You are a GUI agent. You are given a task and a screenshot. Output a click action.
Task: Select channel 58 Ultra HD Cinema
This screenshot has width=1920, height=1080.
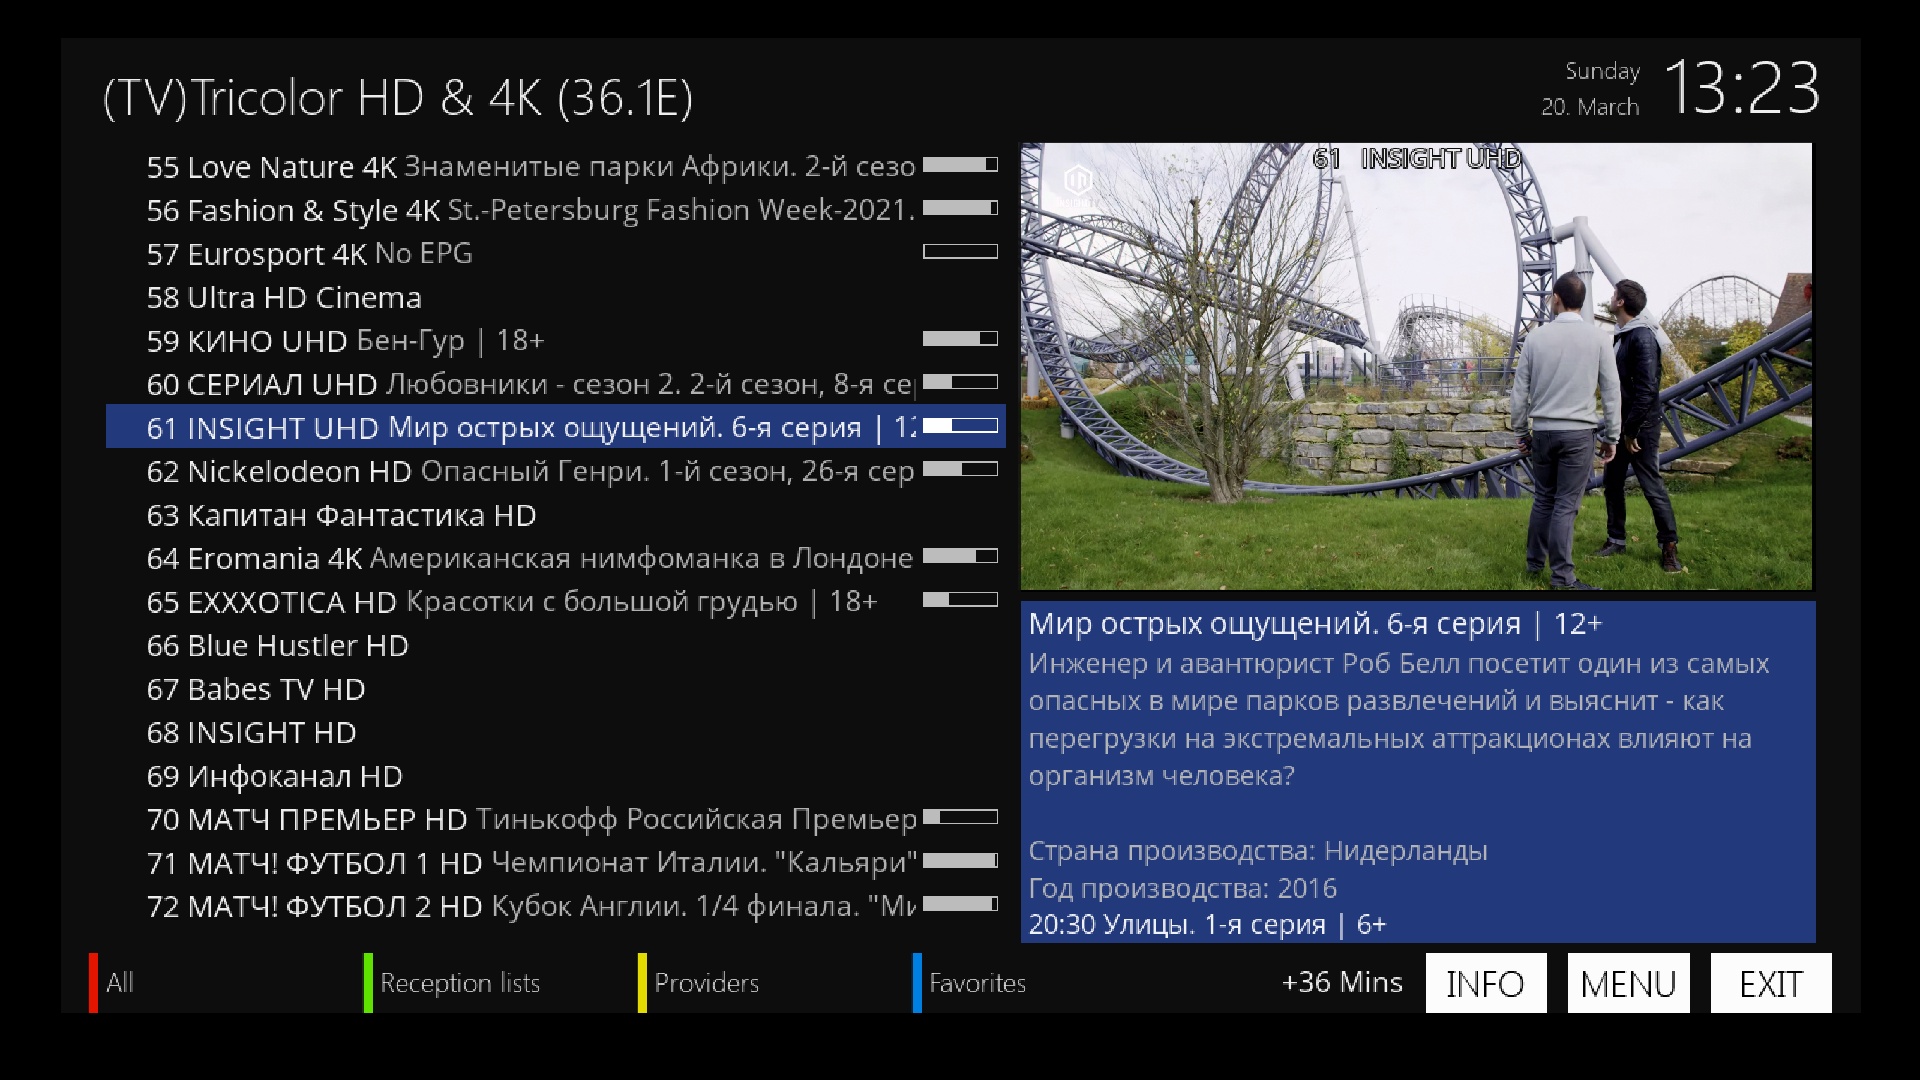click(x=555, y=297)
